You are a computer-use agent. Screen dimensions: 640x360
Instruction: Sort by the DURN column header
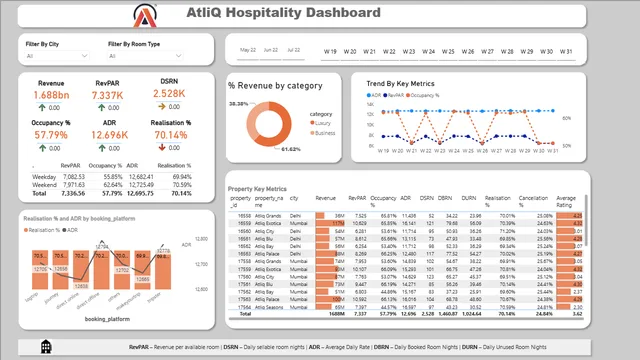(x=469, y=198)
